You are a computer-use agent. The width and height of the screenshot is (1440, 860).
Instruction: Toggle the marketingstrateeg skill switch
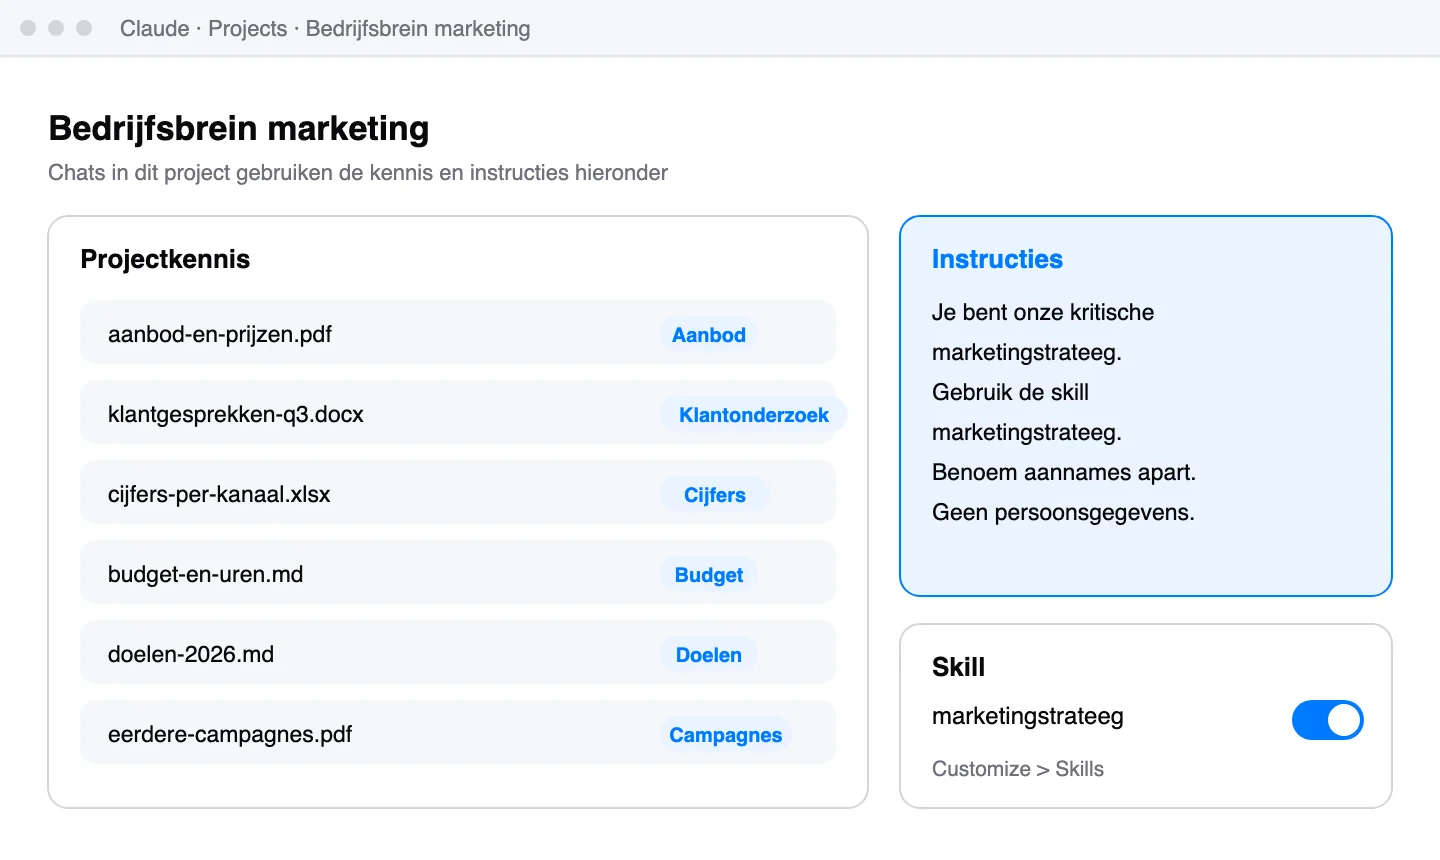coord(1327,720)
